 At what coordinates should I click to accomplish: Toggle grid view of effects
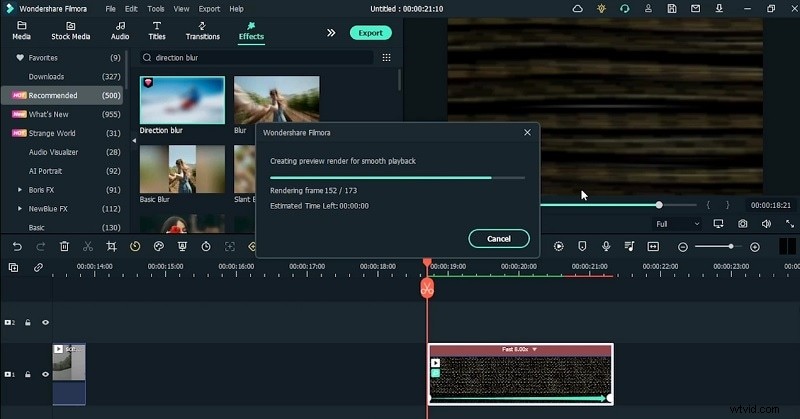[x=386, y=58]
